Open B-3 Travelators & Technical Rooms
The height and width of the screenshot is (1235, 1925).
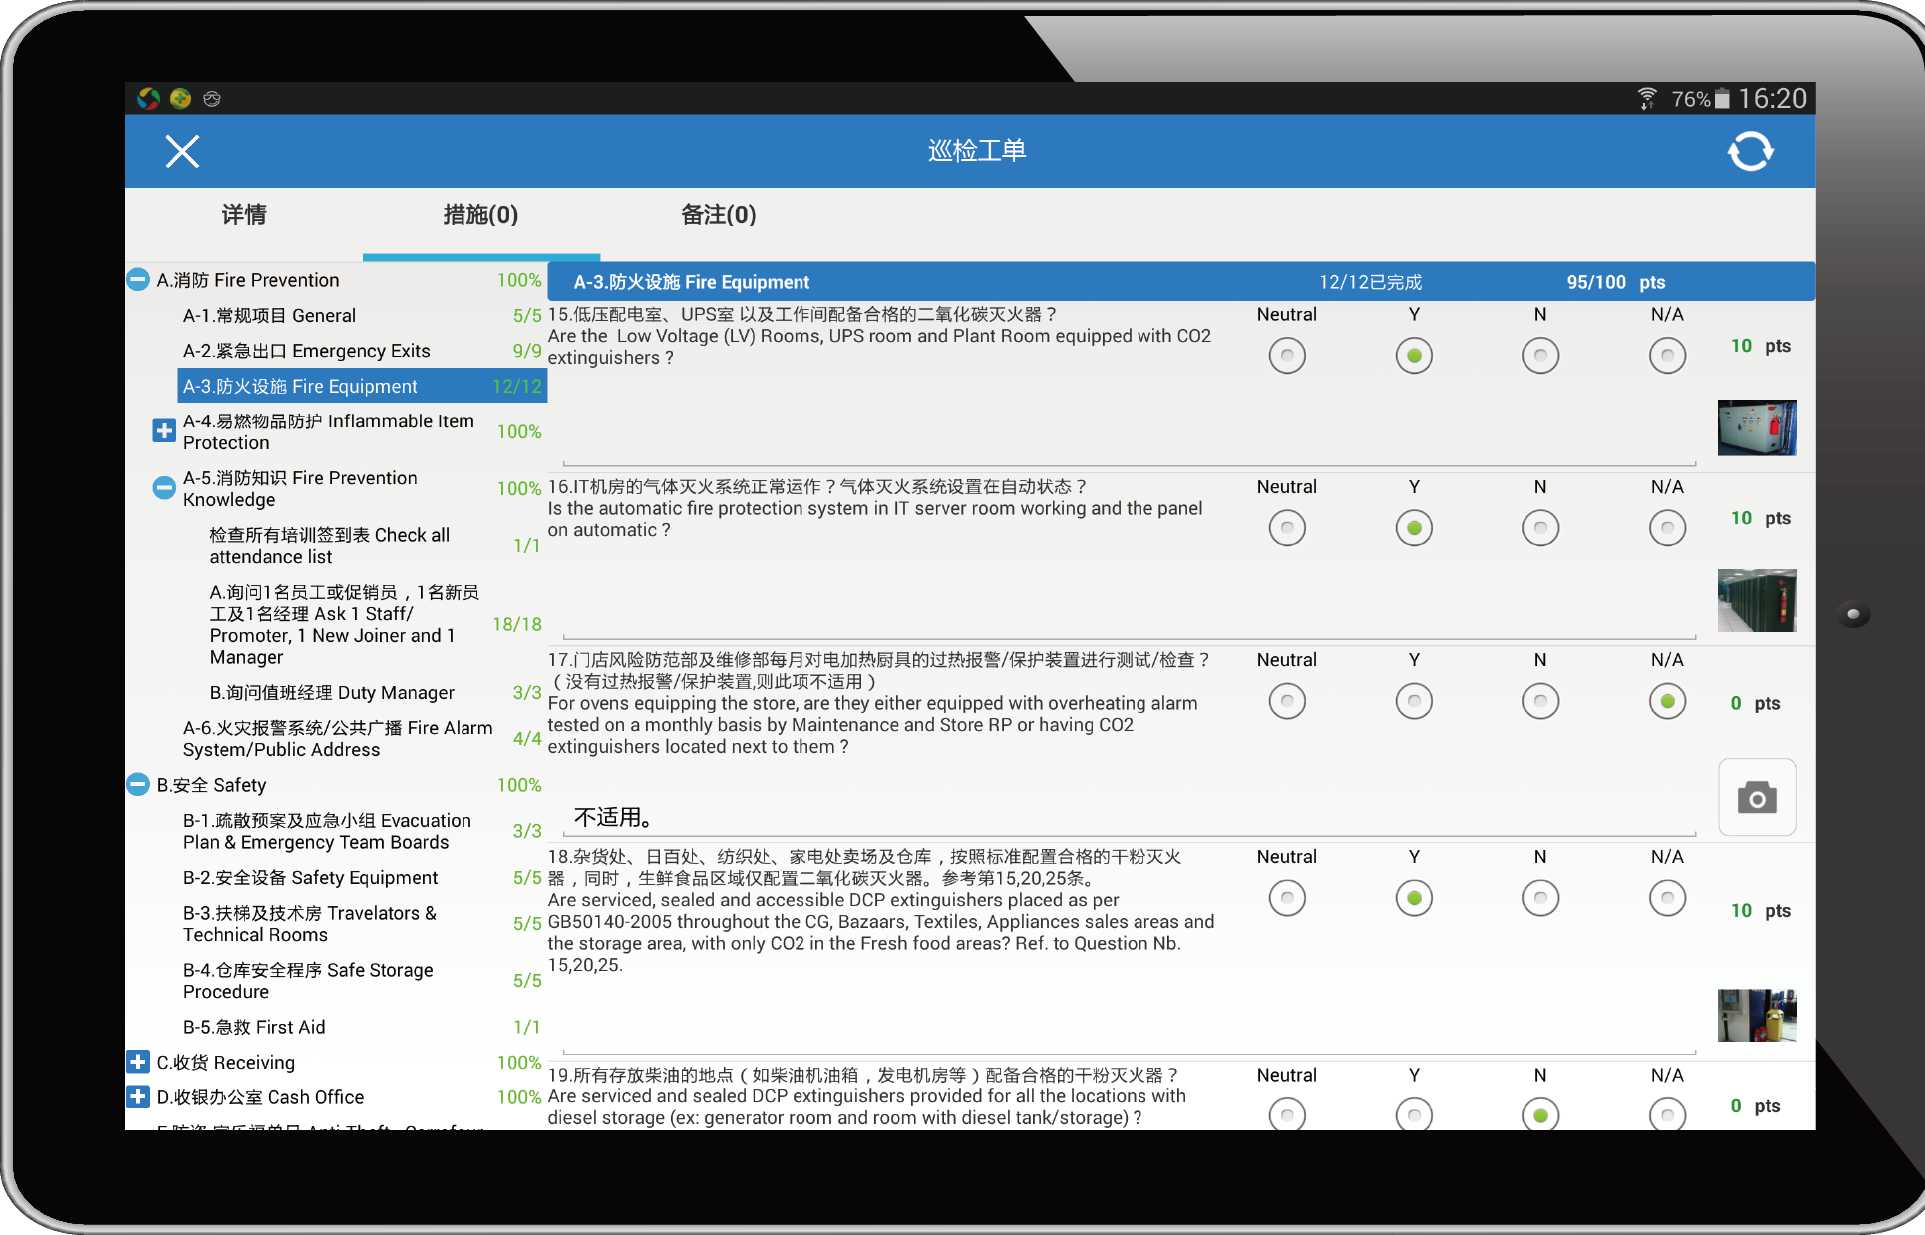click(362, 923)
